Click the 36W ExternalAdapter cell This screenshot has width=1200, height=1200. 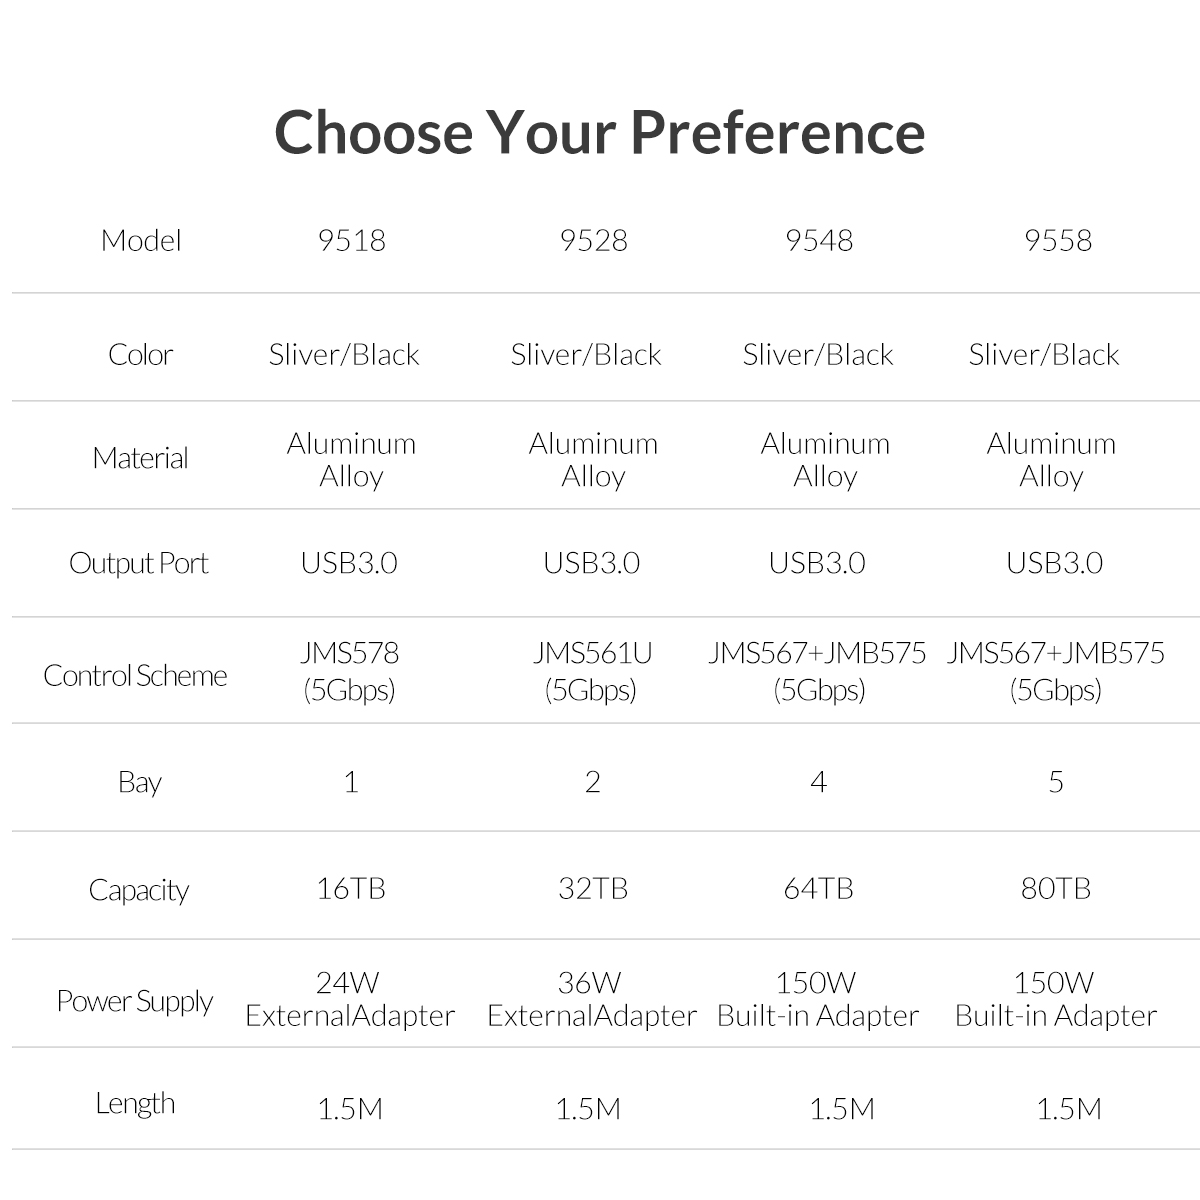coord(592,999)
